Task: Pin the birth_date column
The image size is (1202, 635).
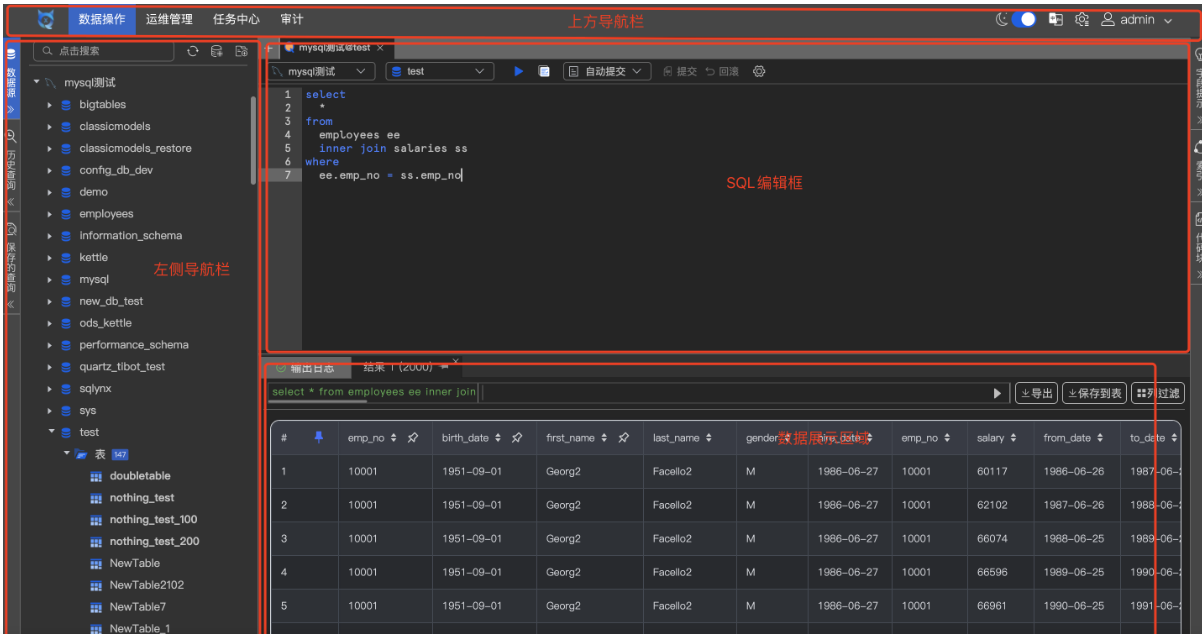Action: (x=517, y=438)
